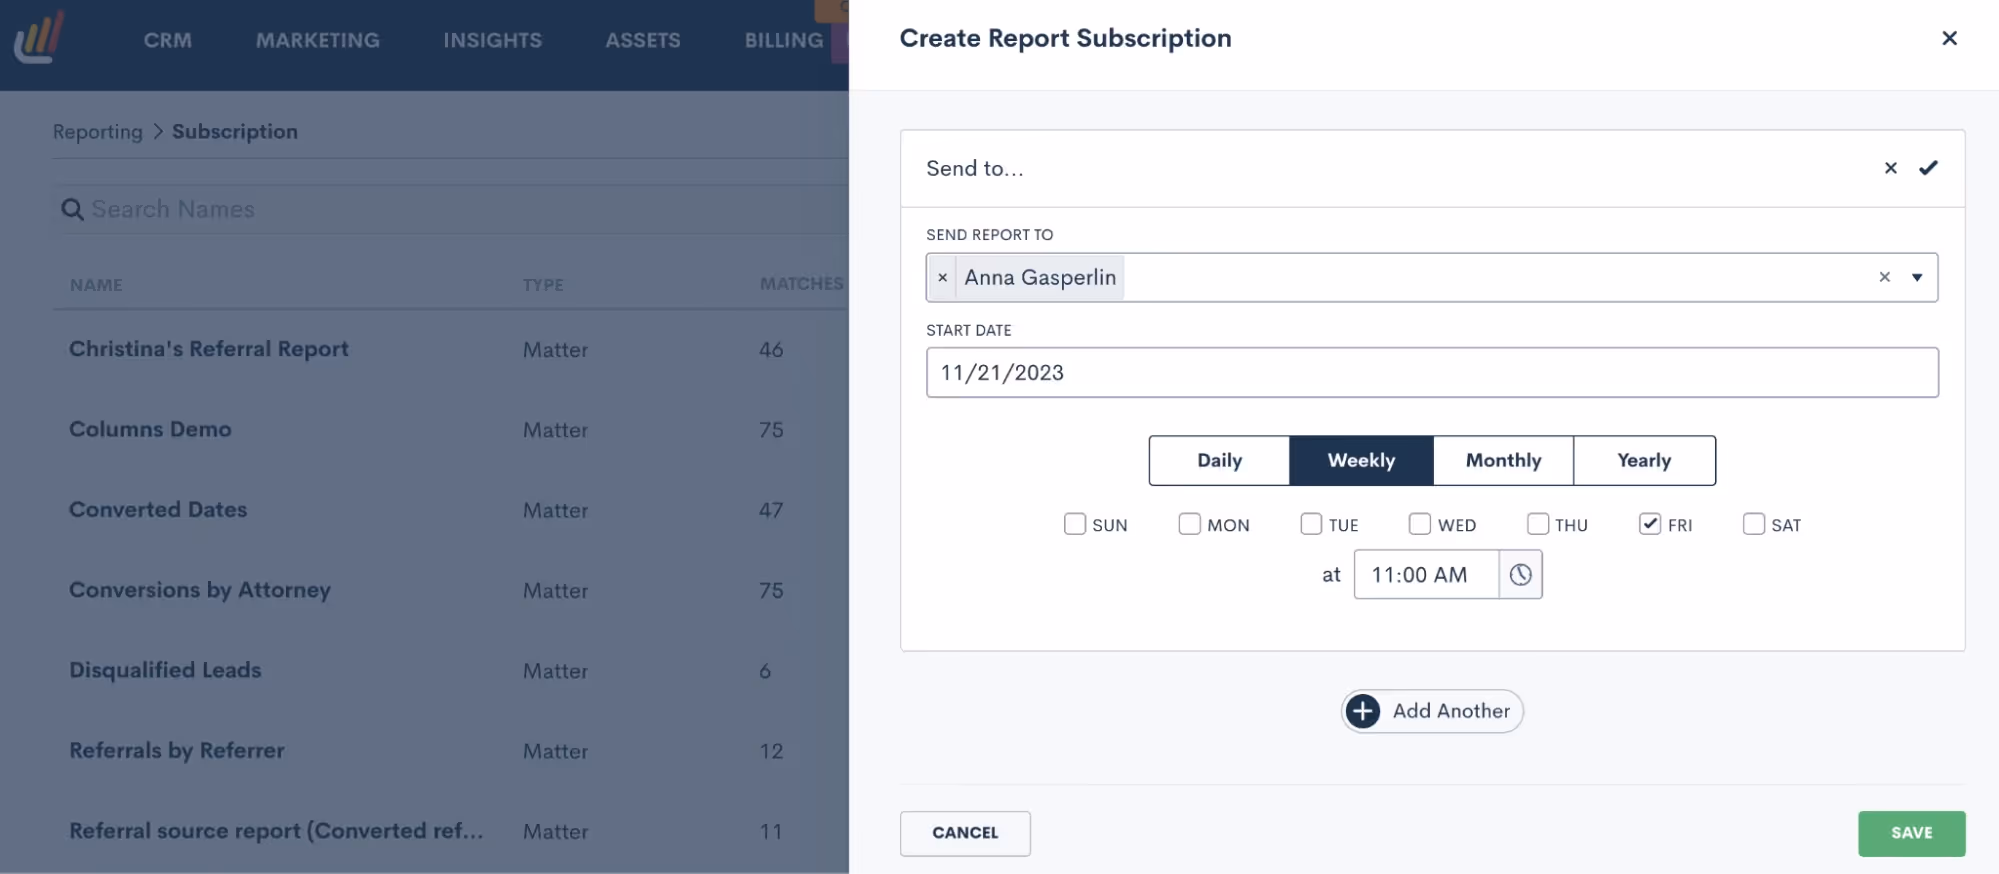
Task: Click the plus icon on Add Another
Action: (1362, 711)
